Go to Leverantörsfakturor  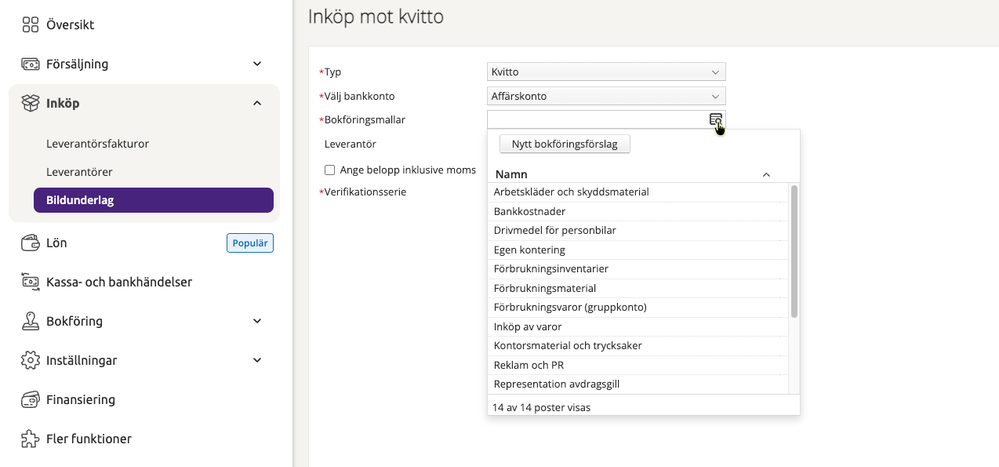pyautogui.click(x=97, y=144)
